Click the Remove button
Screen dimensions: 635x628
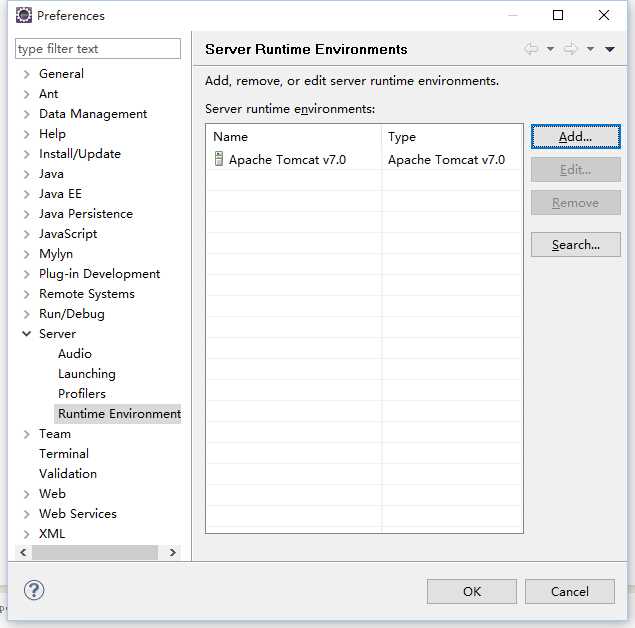pos(575,202)
